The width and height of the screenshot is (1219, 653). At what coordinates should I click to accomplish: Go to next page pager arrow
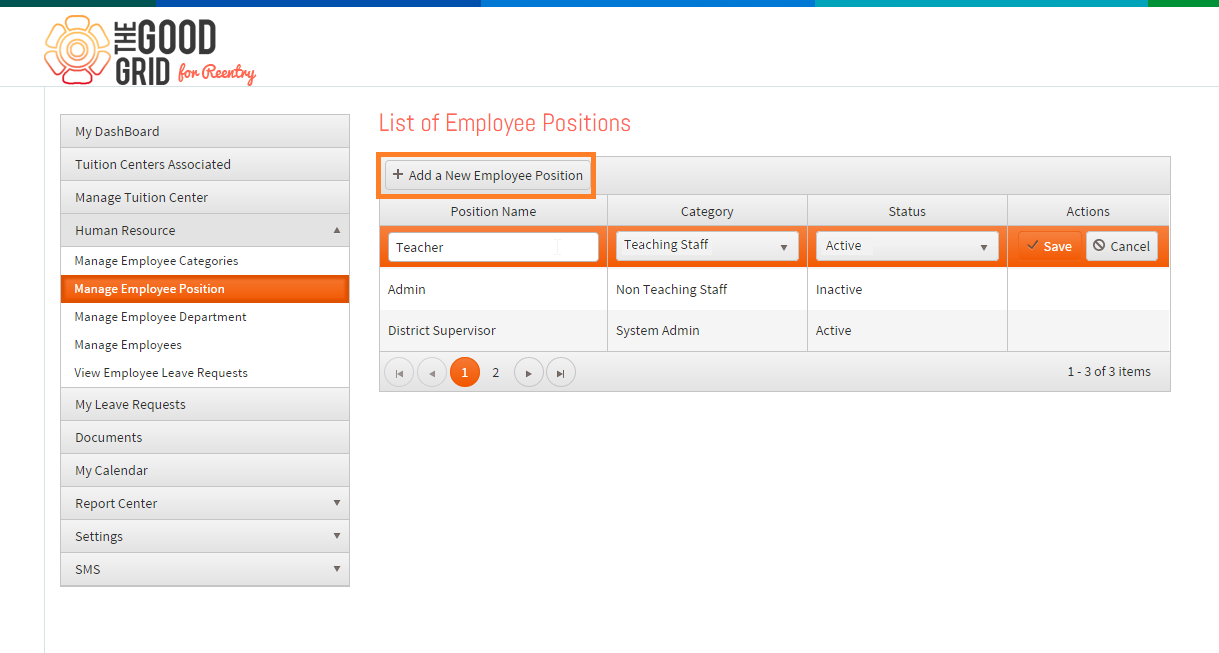coord(528,372)
